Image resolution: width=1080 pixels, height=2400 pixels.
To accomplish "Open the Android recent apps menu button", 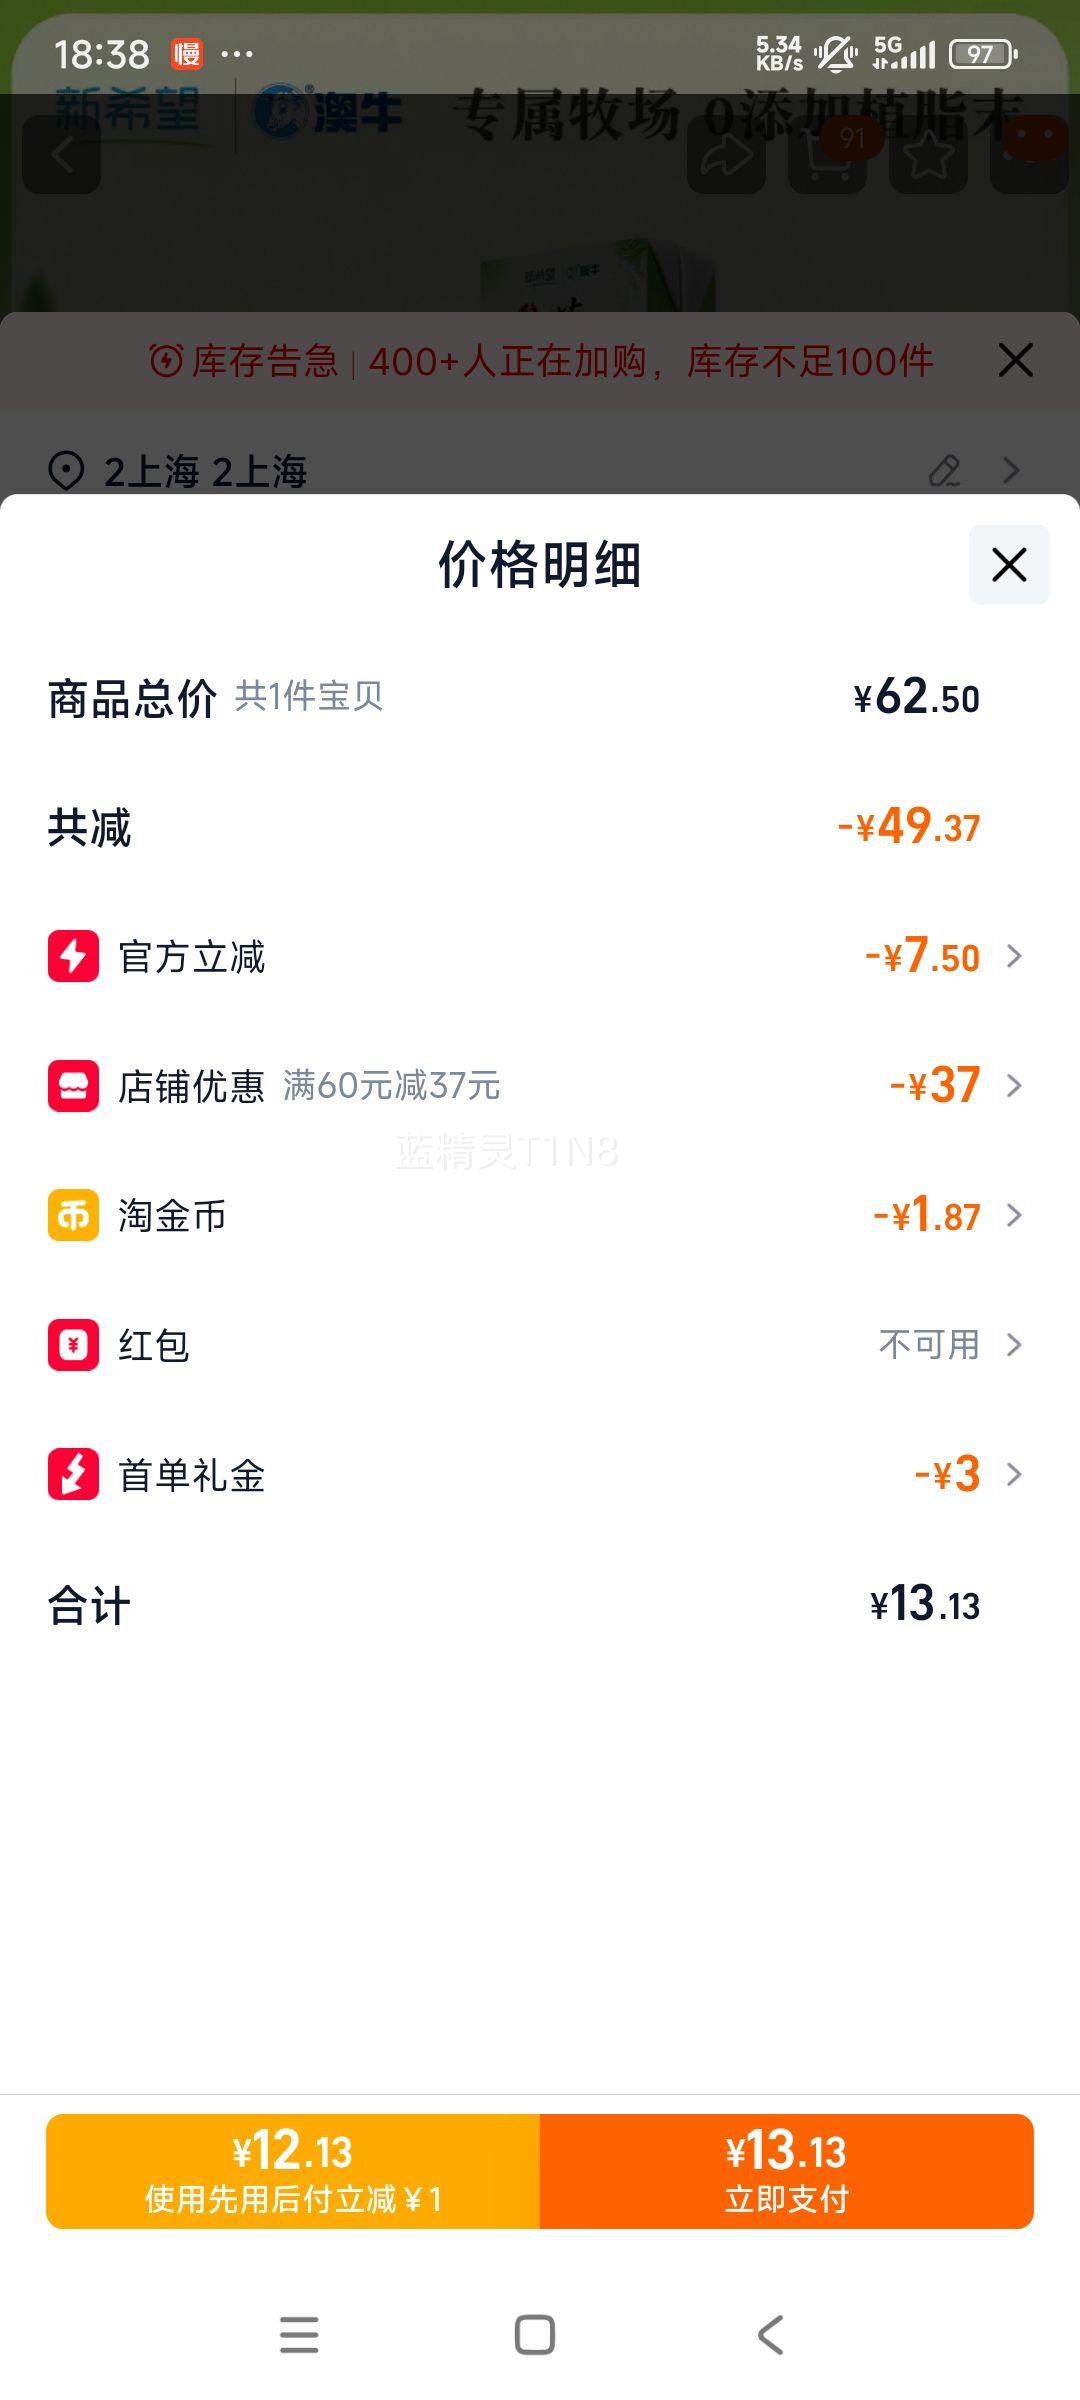I will [299, 2335].
